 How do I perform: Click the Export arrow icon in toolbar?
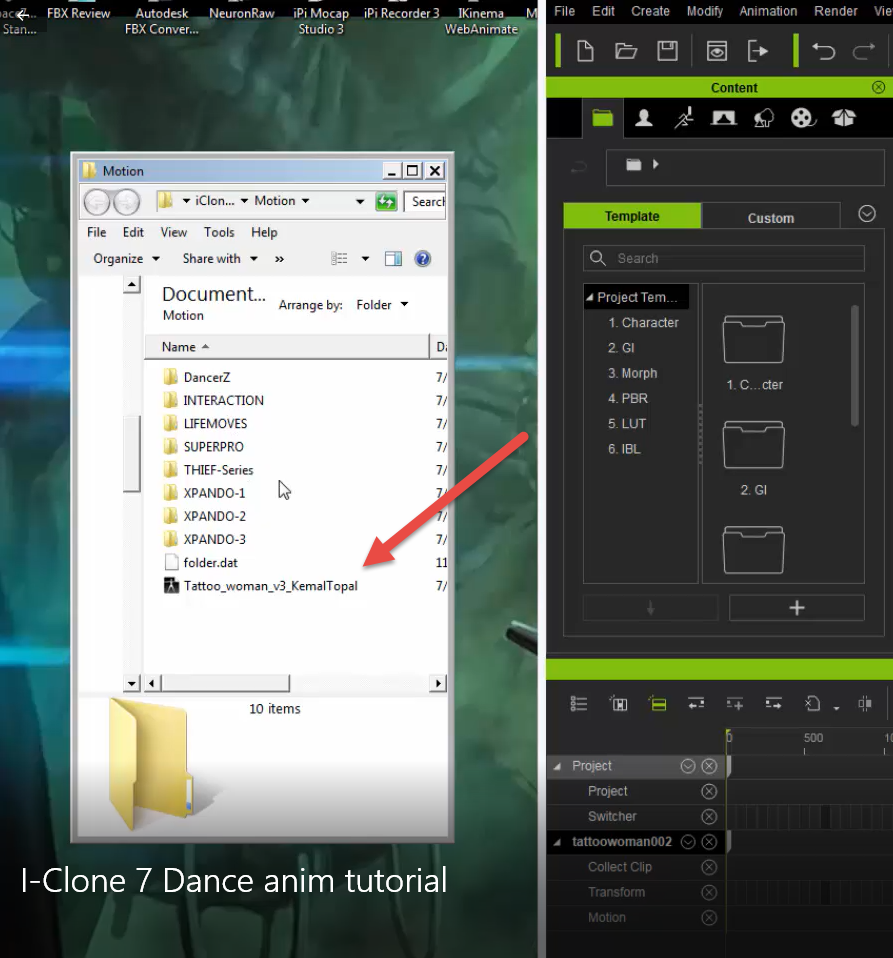click(758, 51)
